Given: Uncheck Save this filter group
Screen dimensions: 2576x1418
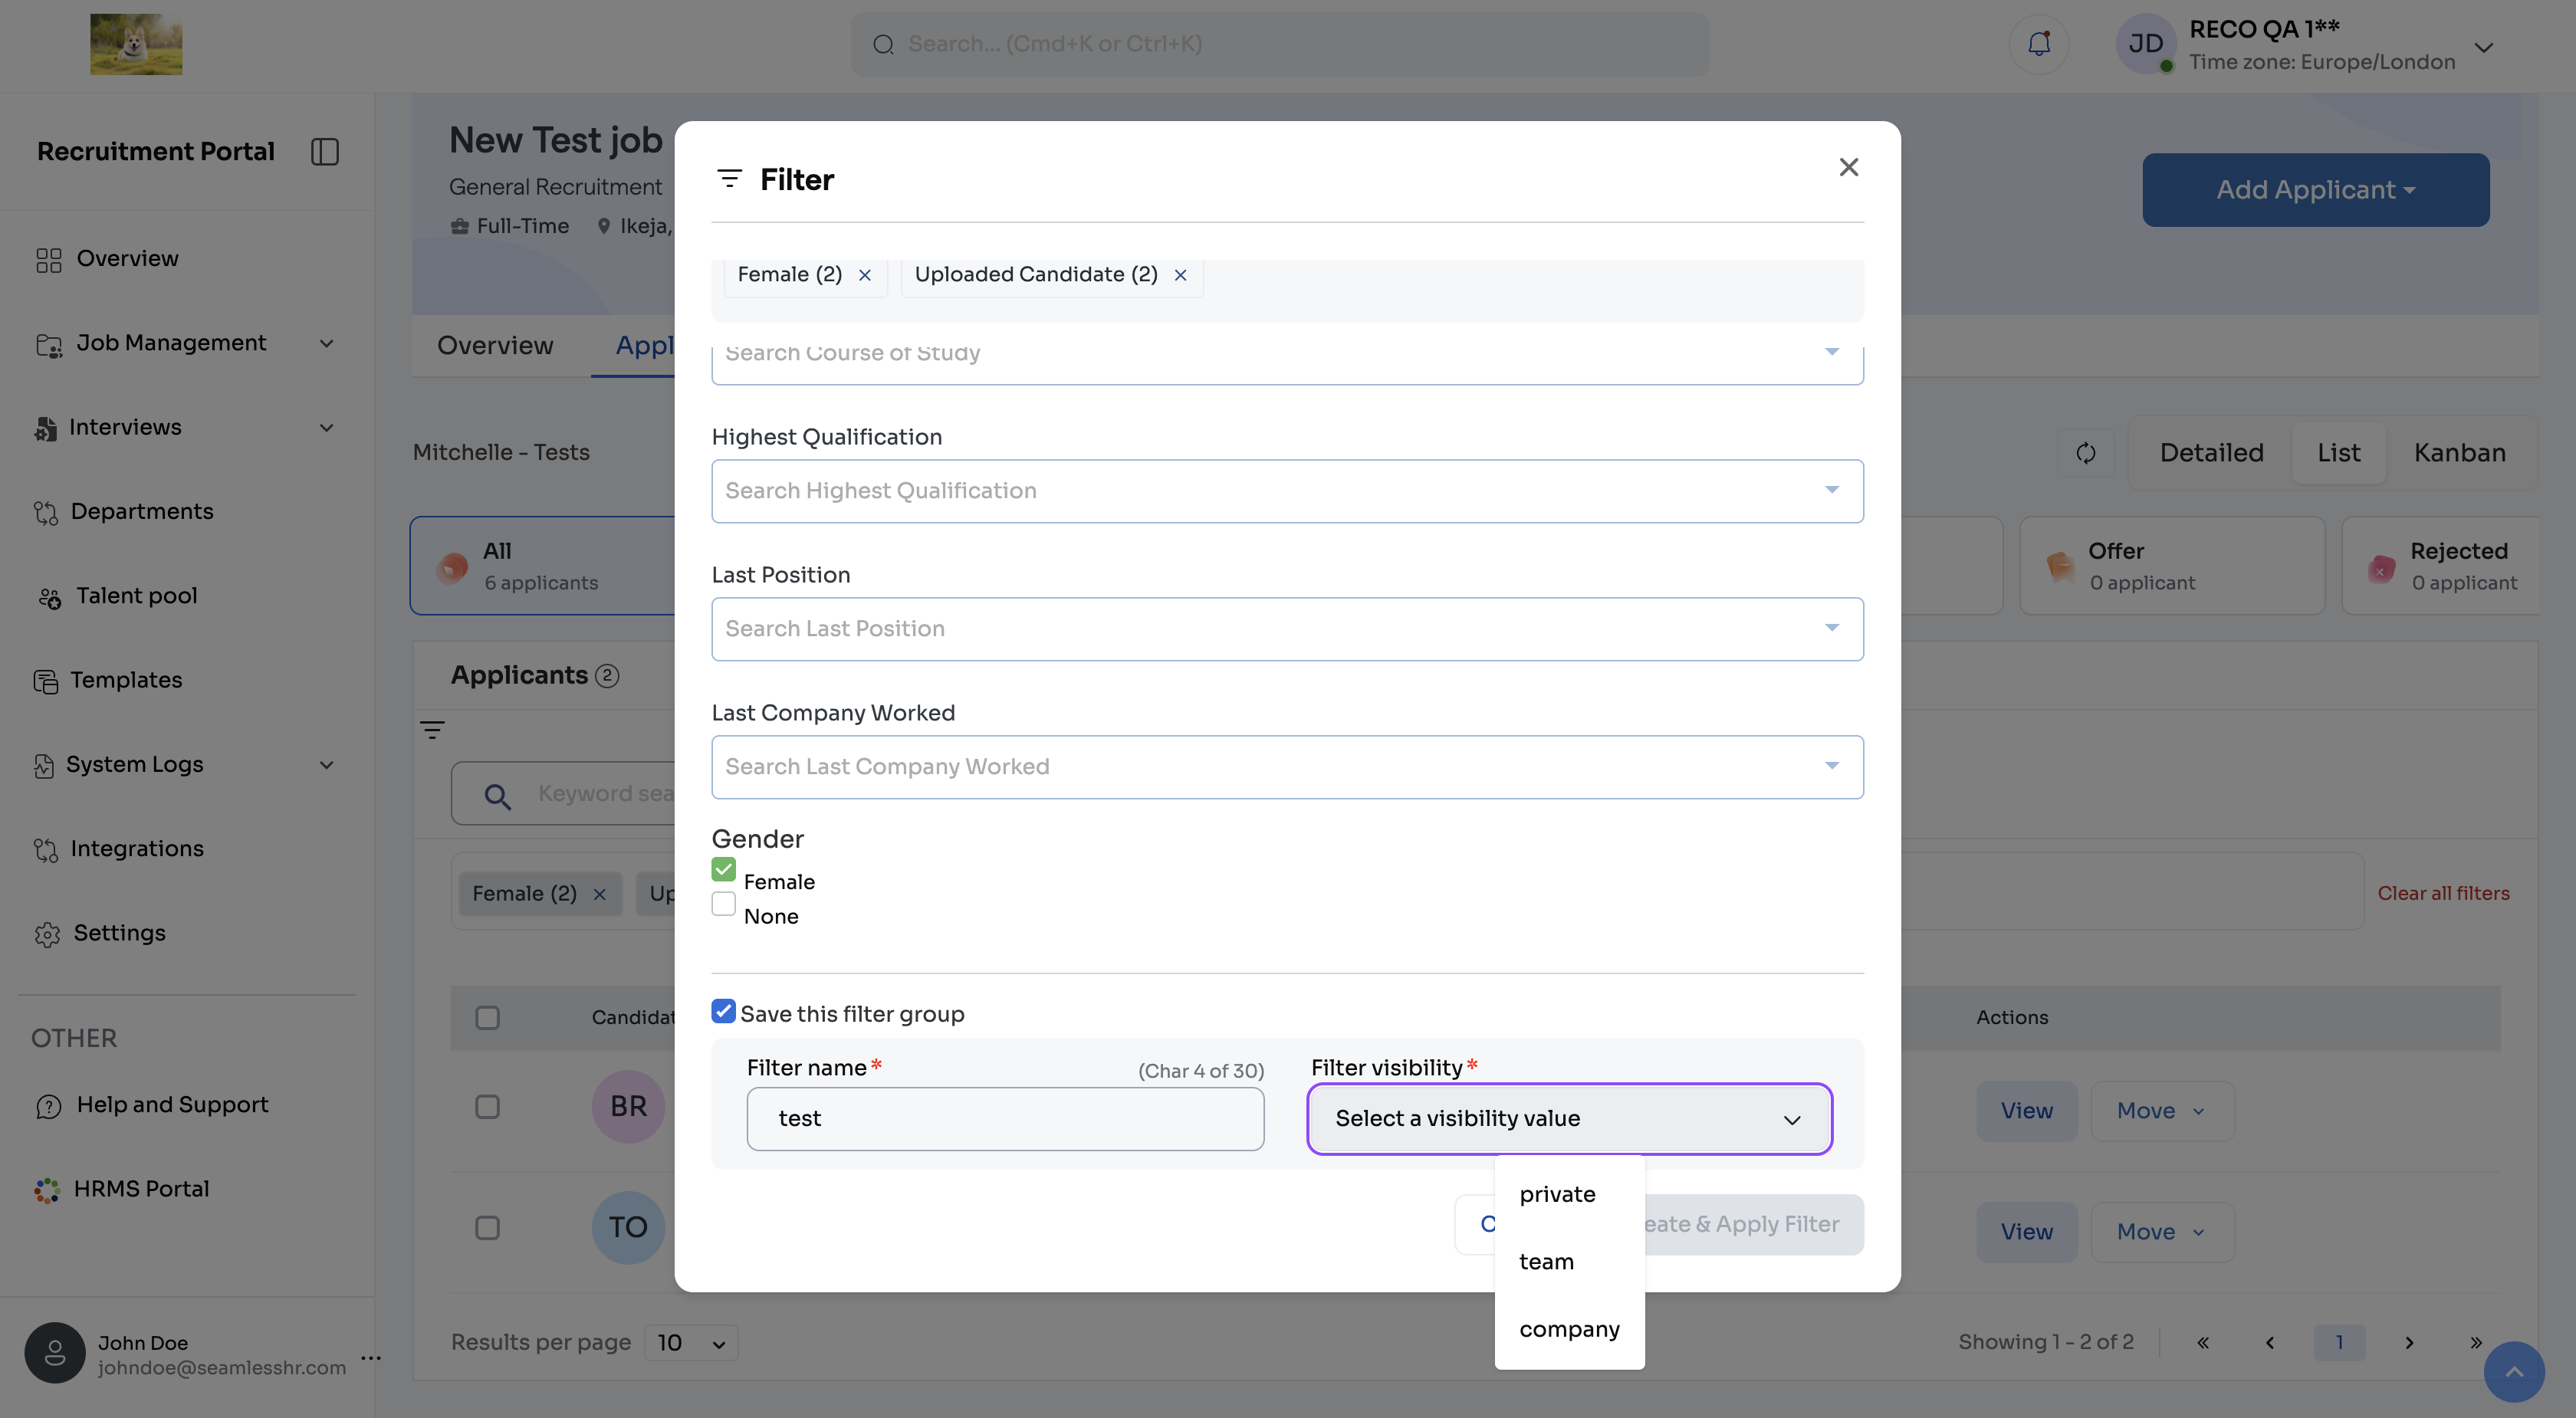Looking at the screenshot, I should [x=724, y=1011].
